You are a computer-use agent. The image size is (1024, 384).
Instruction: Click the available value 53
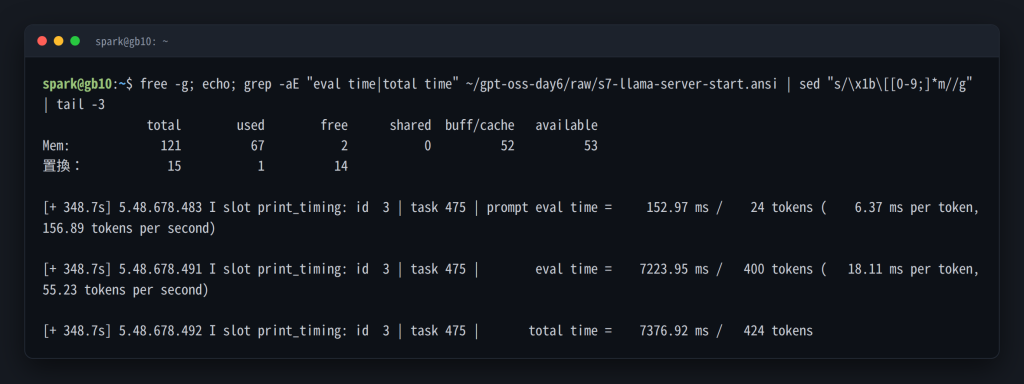click(x=590, y=146)
